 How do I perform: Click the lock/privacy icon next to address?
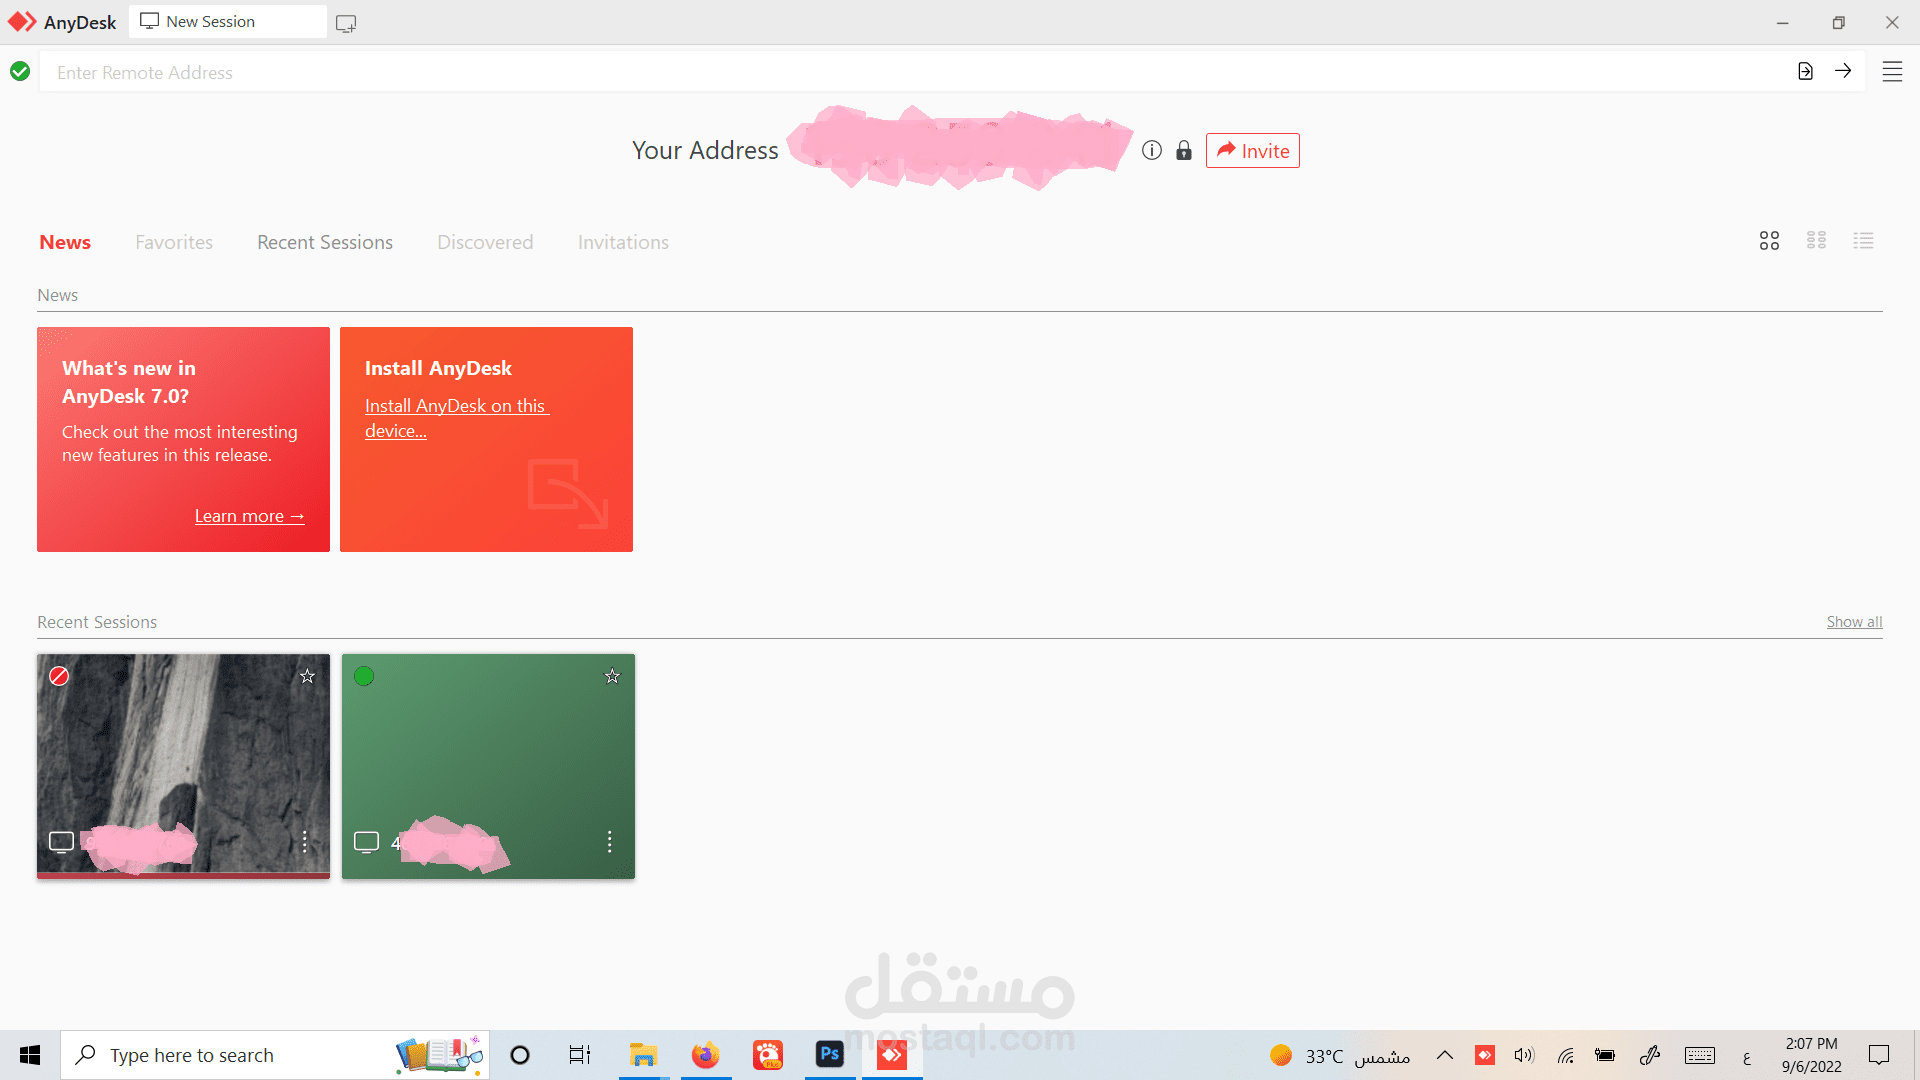[1182, 150]
